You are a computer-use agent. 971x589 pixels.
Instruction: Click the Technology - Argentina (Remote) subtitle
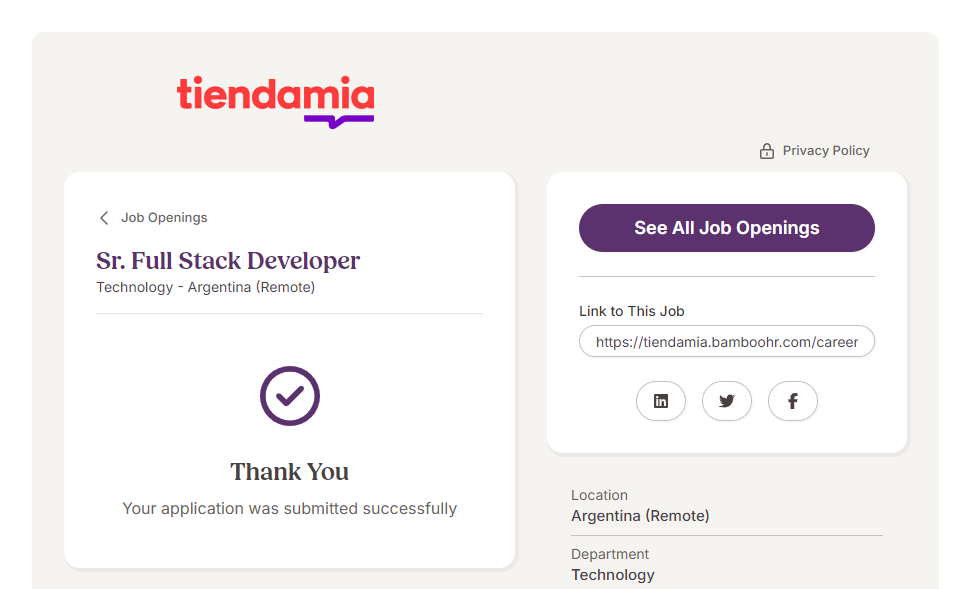[205, 288]
